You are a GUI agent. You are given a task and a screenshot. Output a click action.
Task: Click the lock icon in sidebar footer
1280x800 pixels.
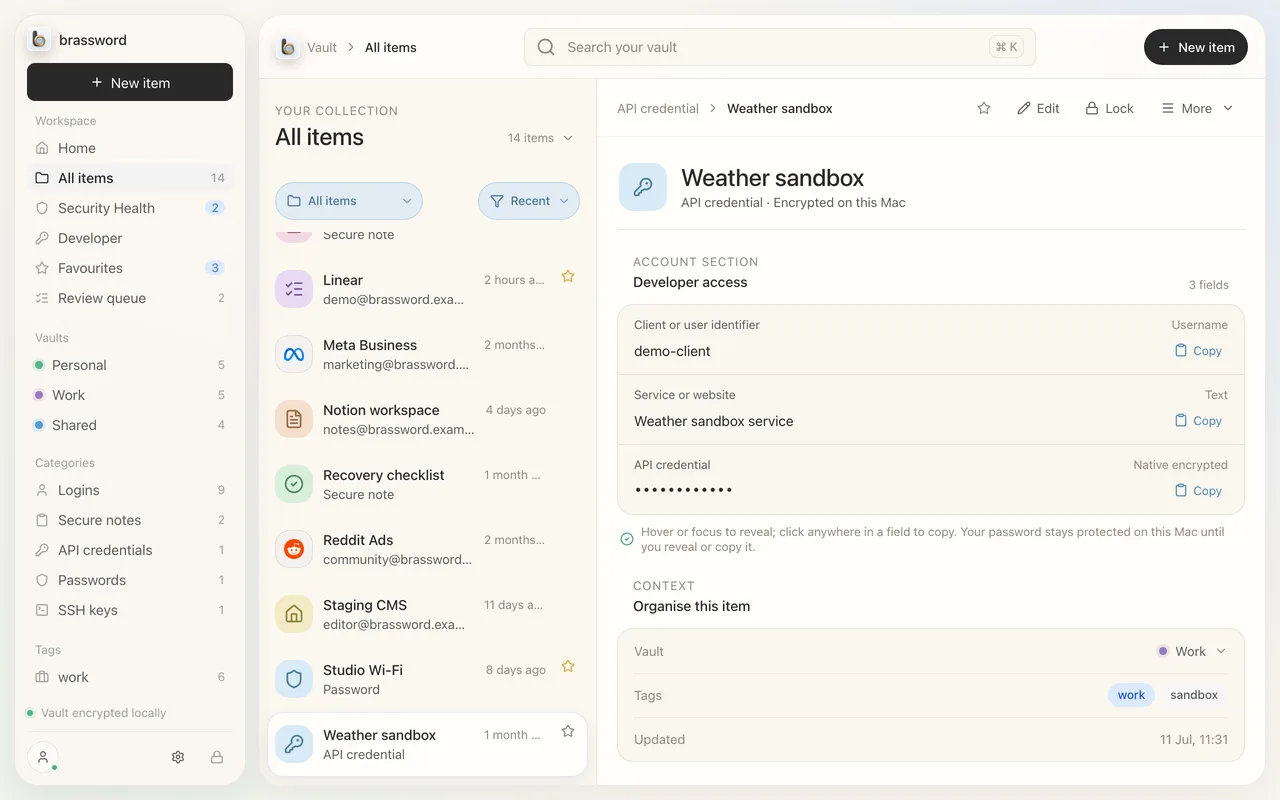click(217, 757)
